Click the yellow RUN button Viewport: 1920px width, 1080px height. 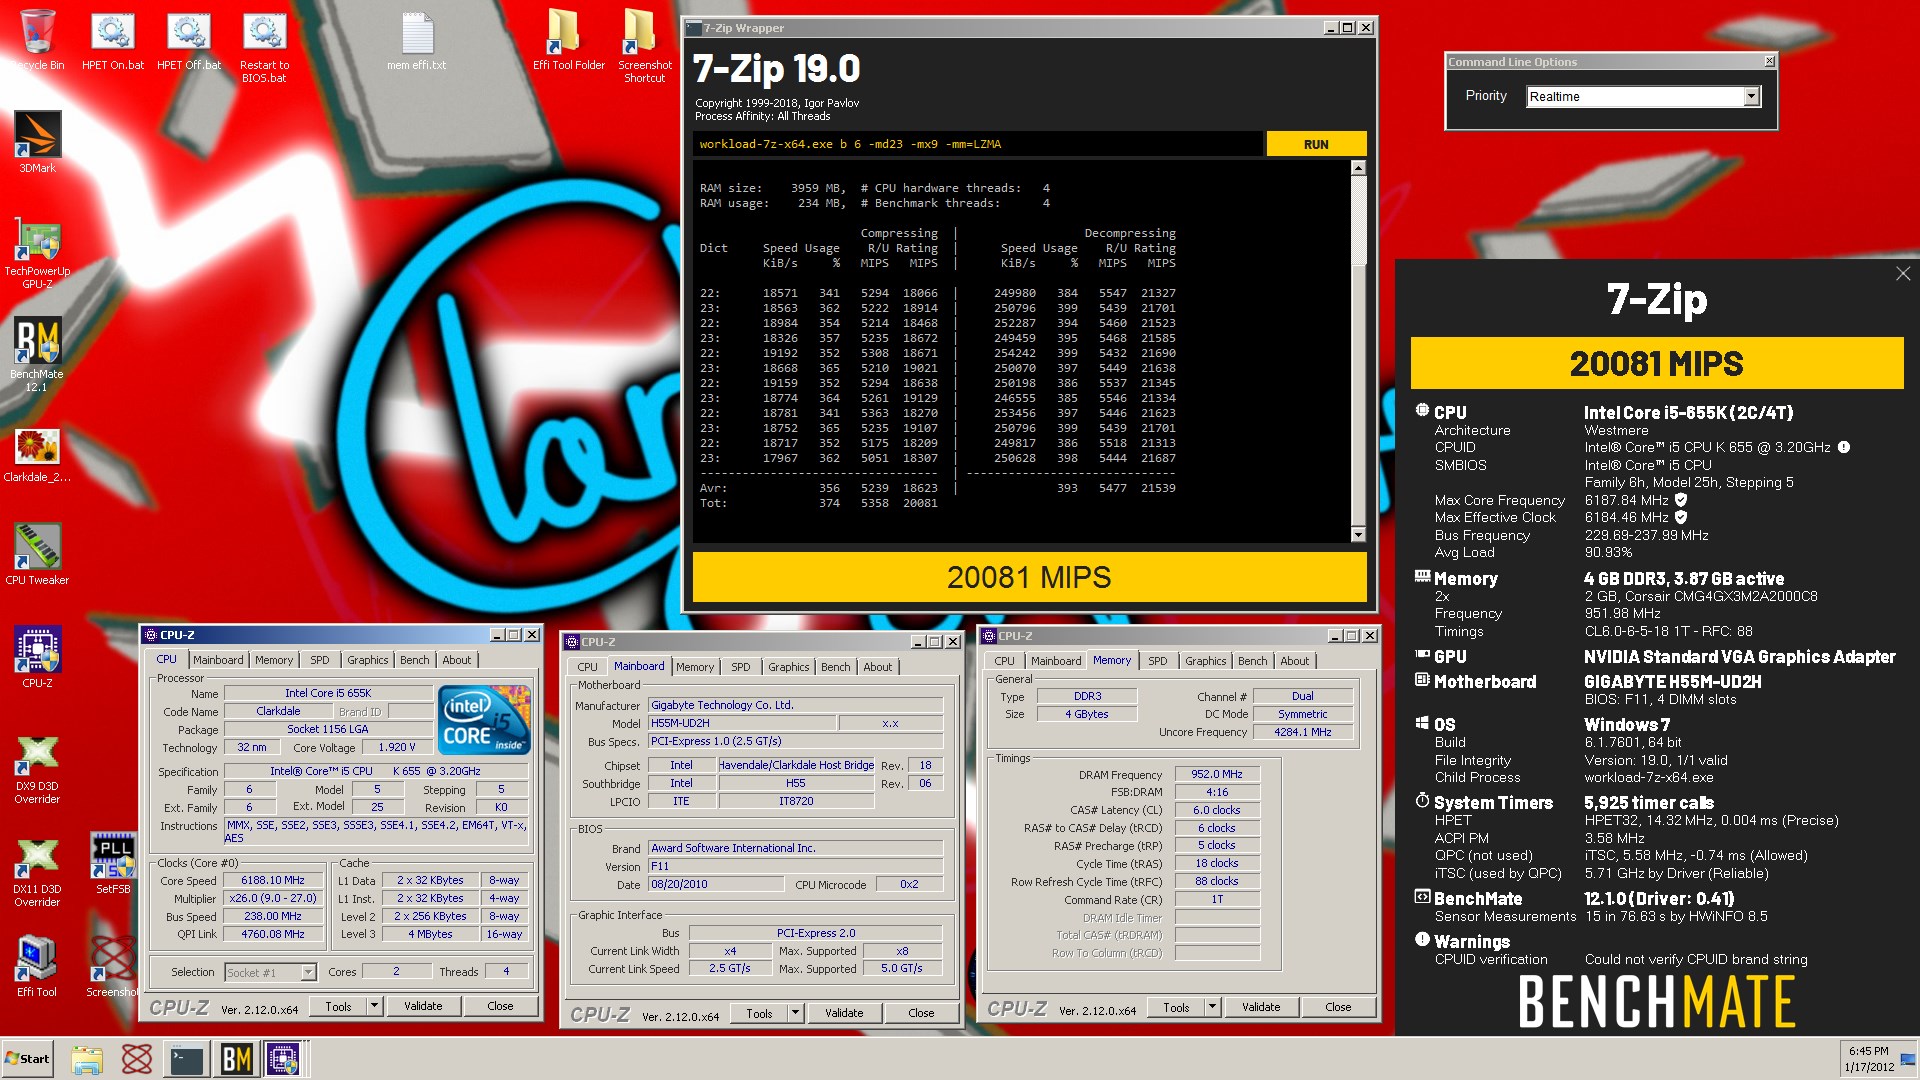point(1316,144)
